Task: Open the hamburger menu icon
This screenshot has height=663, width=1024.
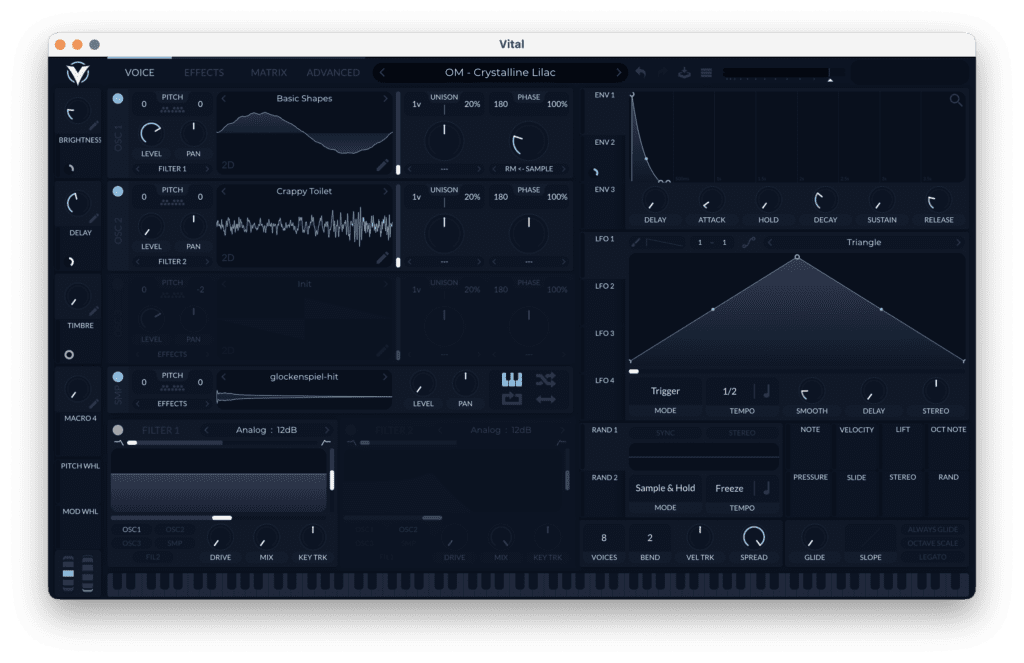Action: (x=706, y=73)
